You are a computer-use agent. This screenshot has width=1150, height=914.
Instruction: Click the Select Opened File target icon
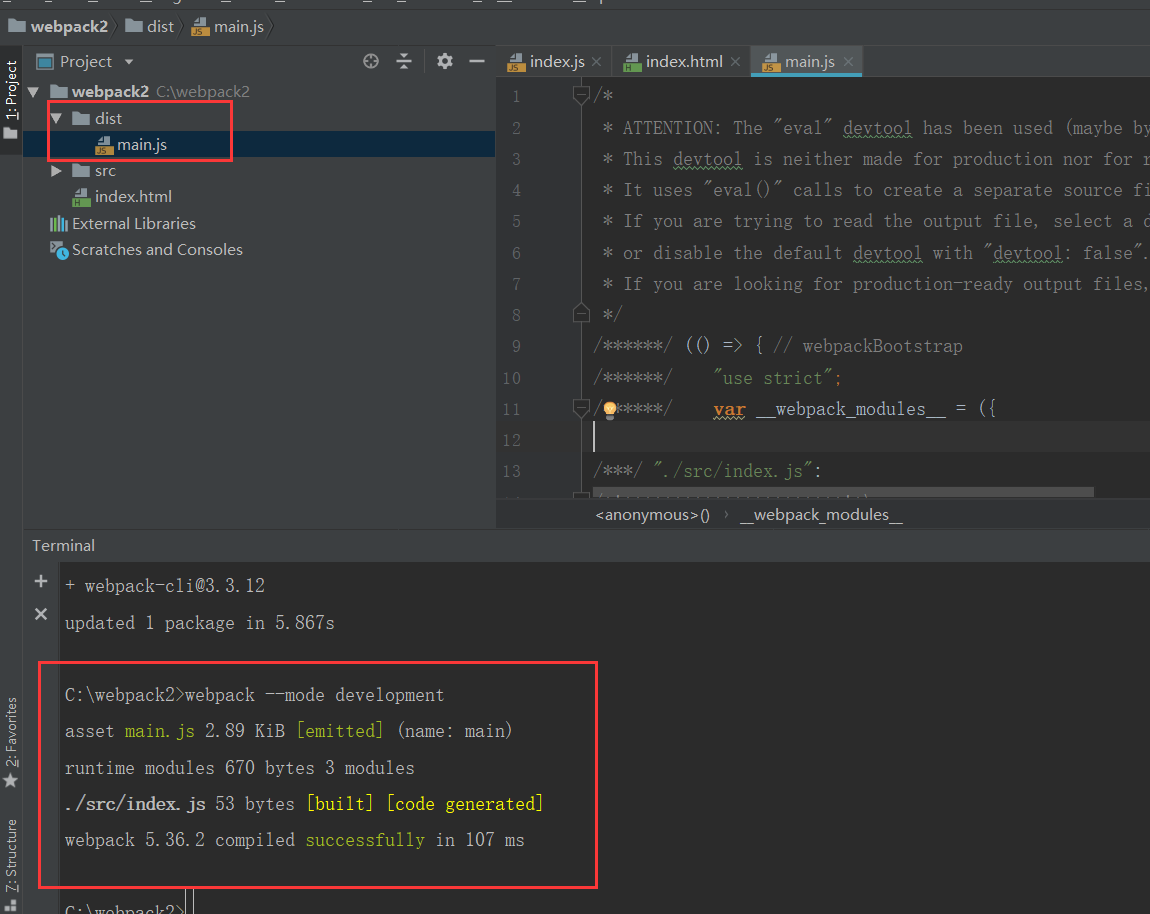[371, 61]
